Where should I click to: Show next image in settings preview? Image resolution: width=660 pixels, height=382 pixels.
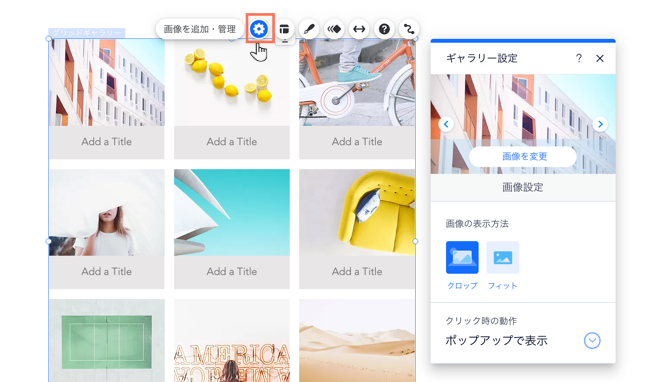point(600,124)
